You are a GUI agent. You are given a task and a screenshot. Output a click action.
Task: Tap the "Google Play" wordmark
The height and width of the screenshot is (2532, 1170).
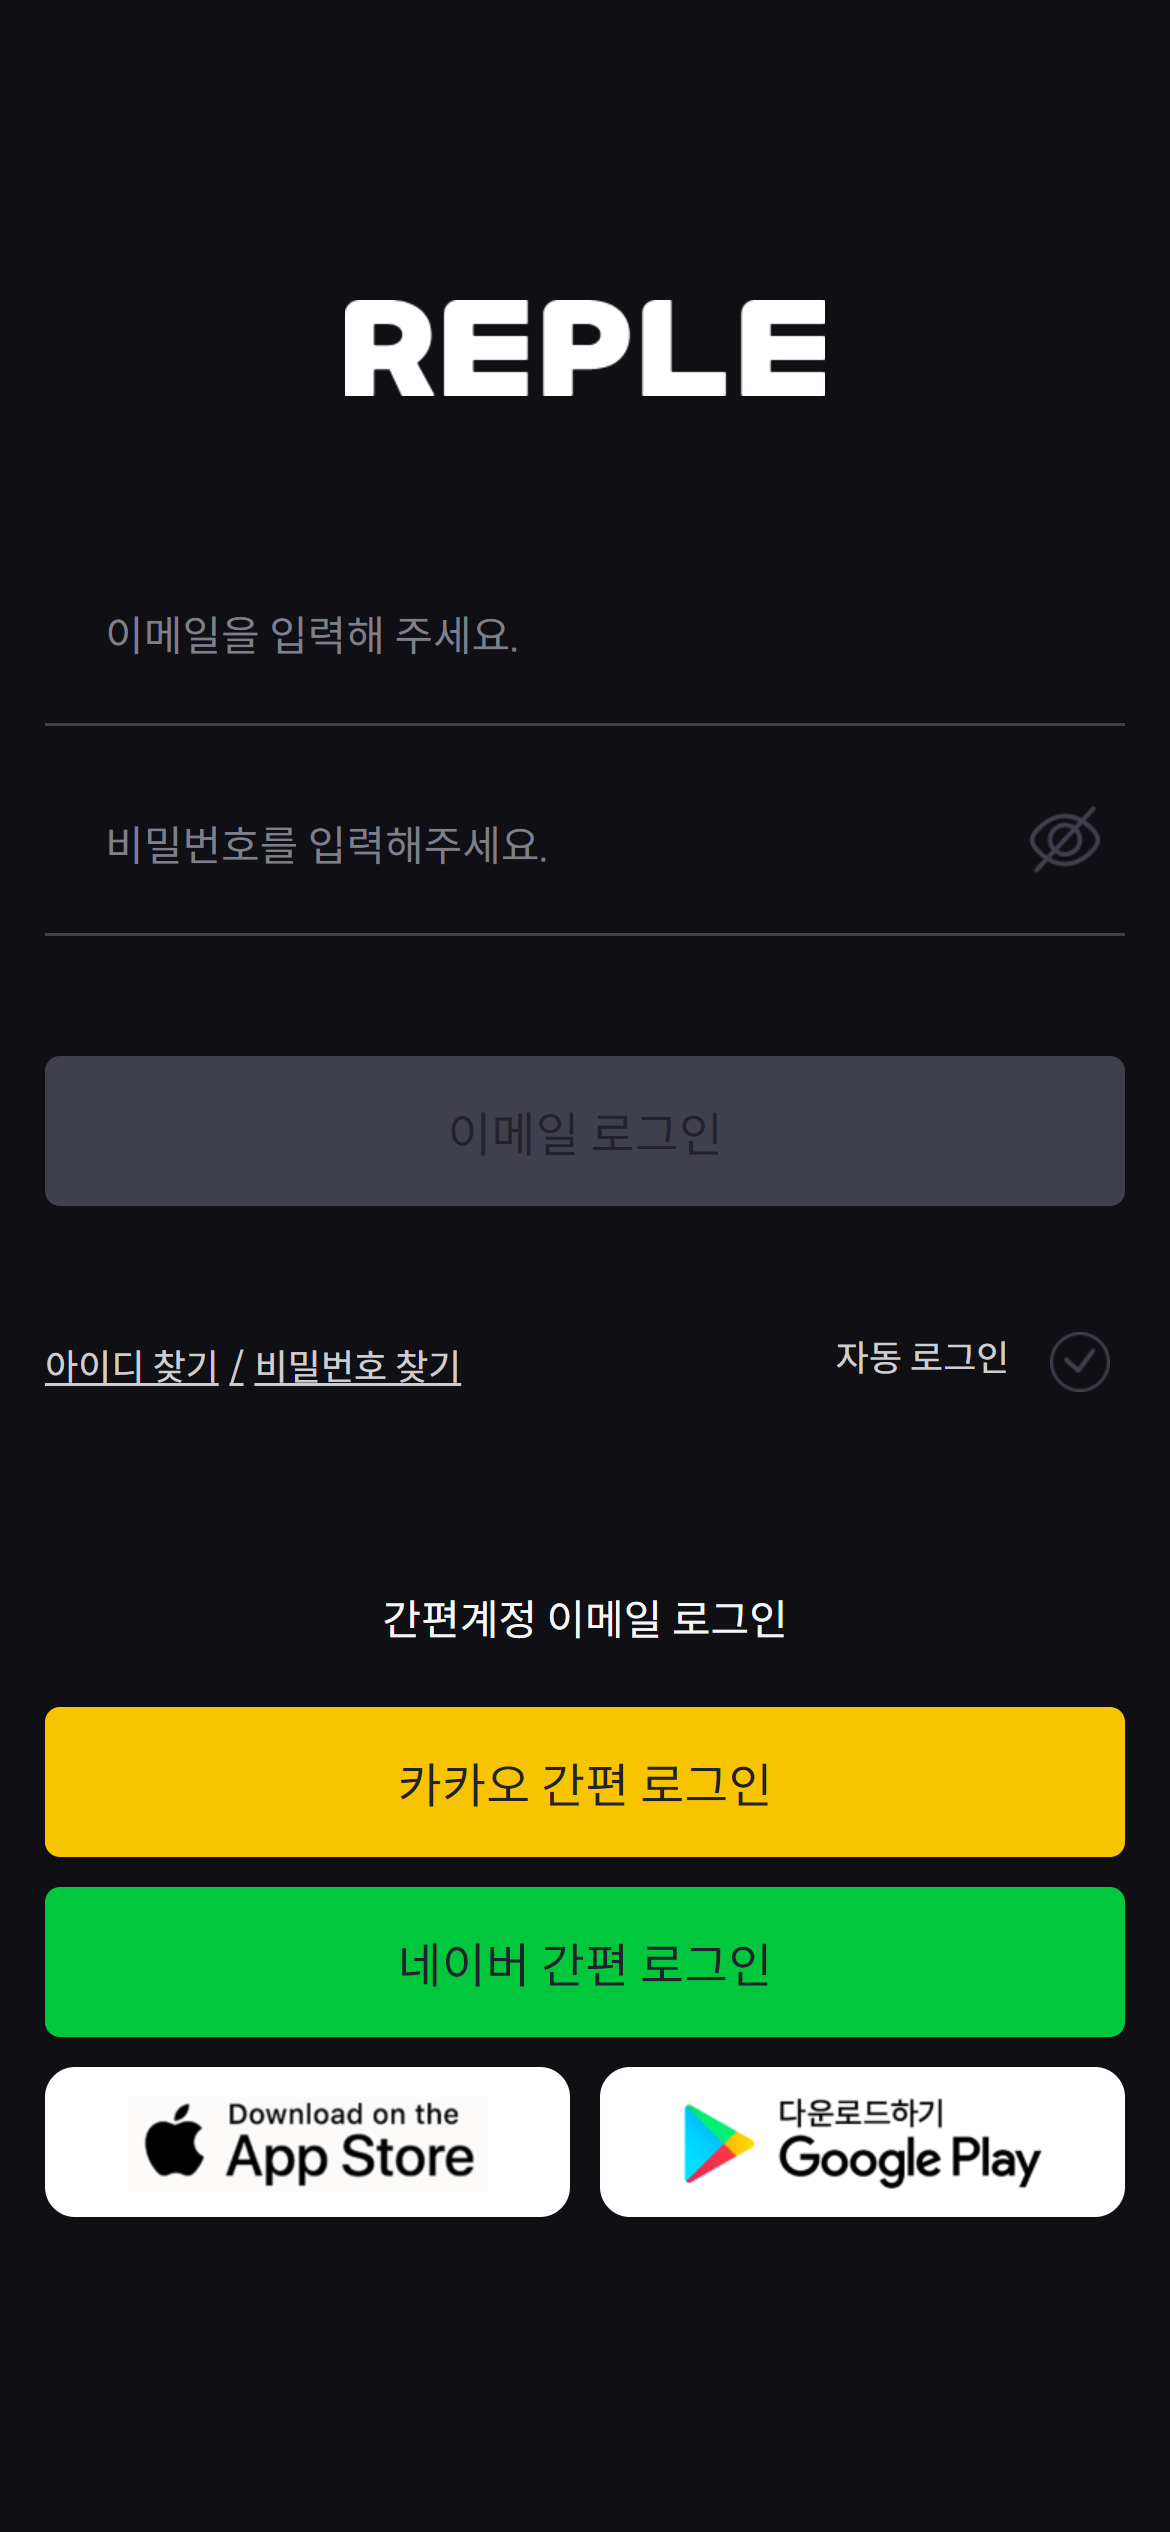[x=909, y=2159]
